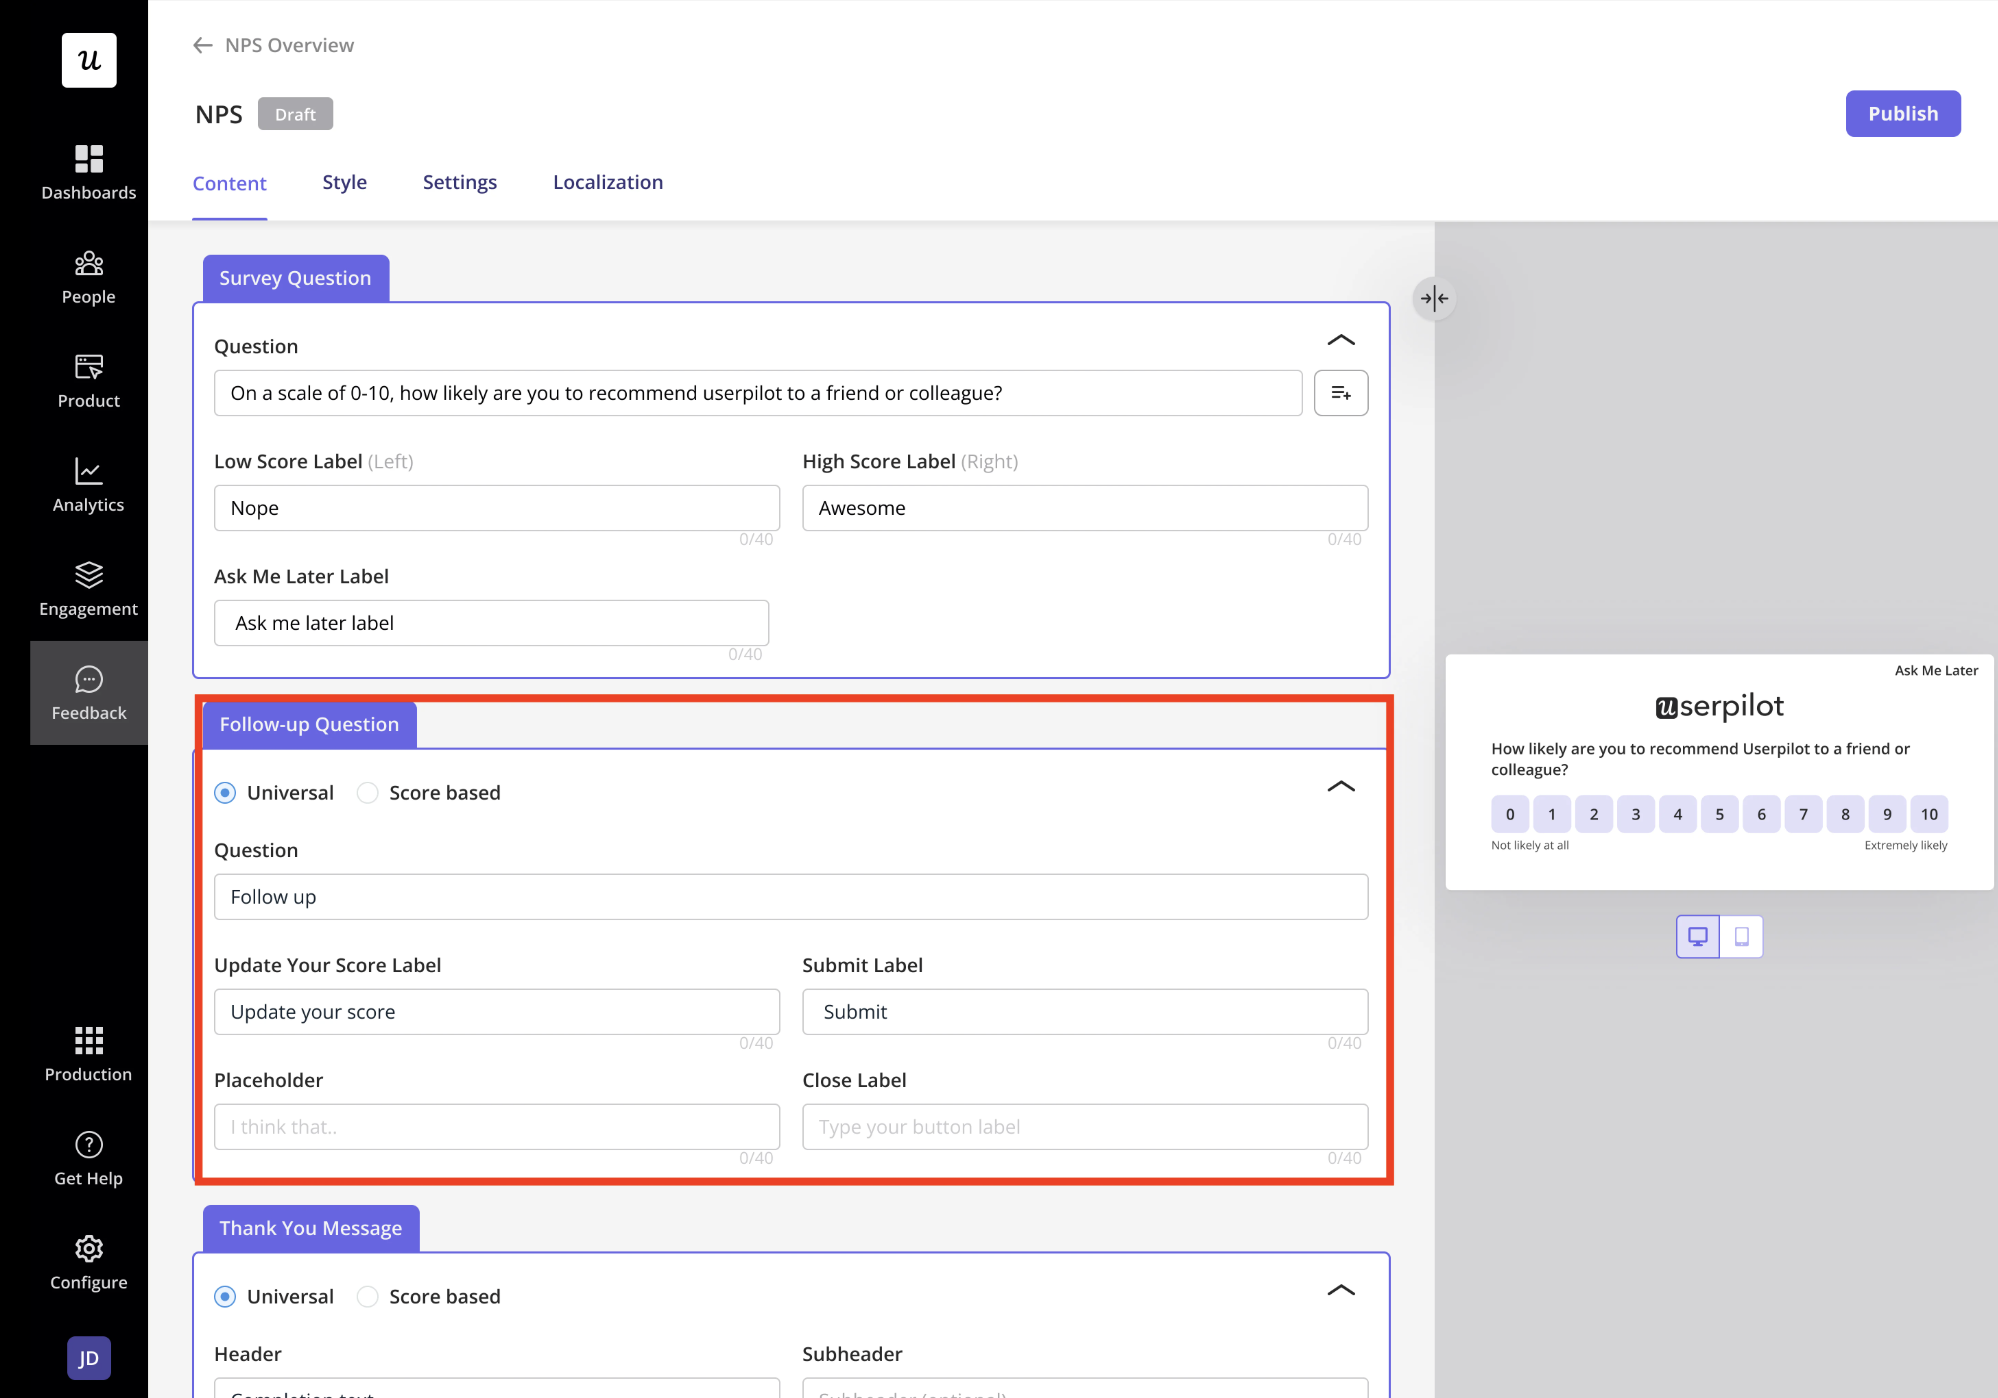Click the High Score Label field
The height and width of the screenshot is (1398, 1998).
click(x=1085, y=508)
